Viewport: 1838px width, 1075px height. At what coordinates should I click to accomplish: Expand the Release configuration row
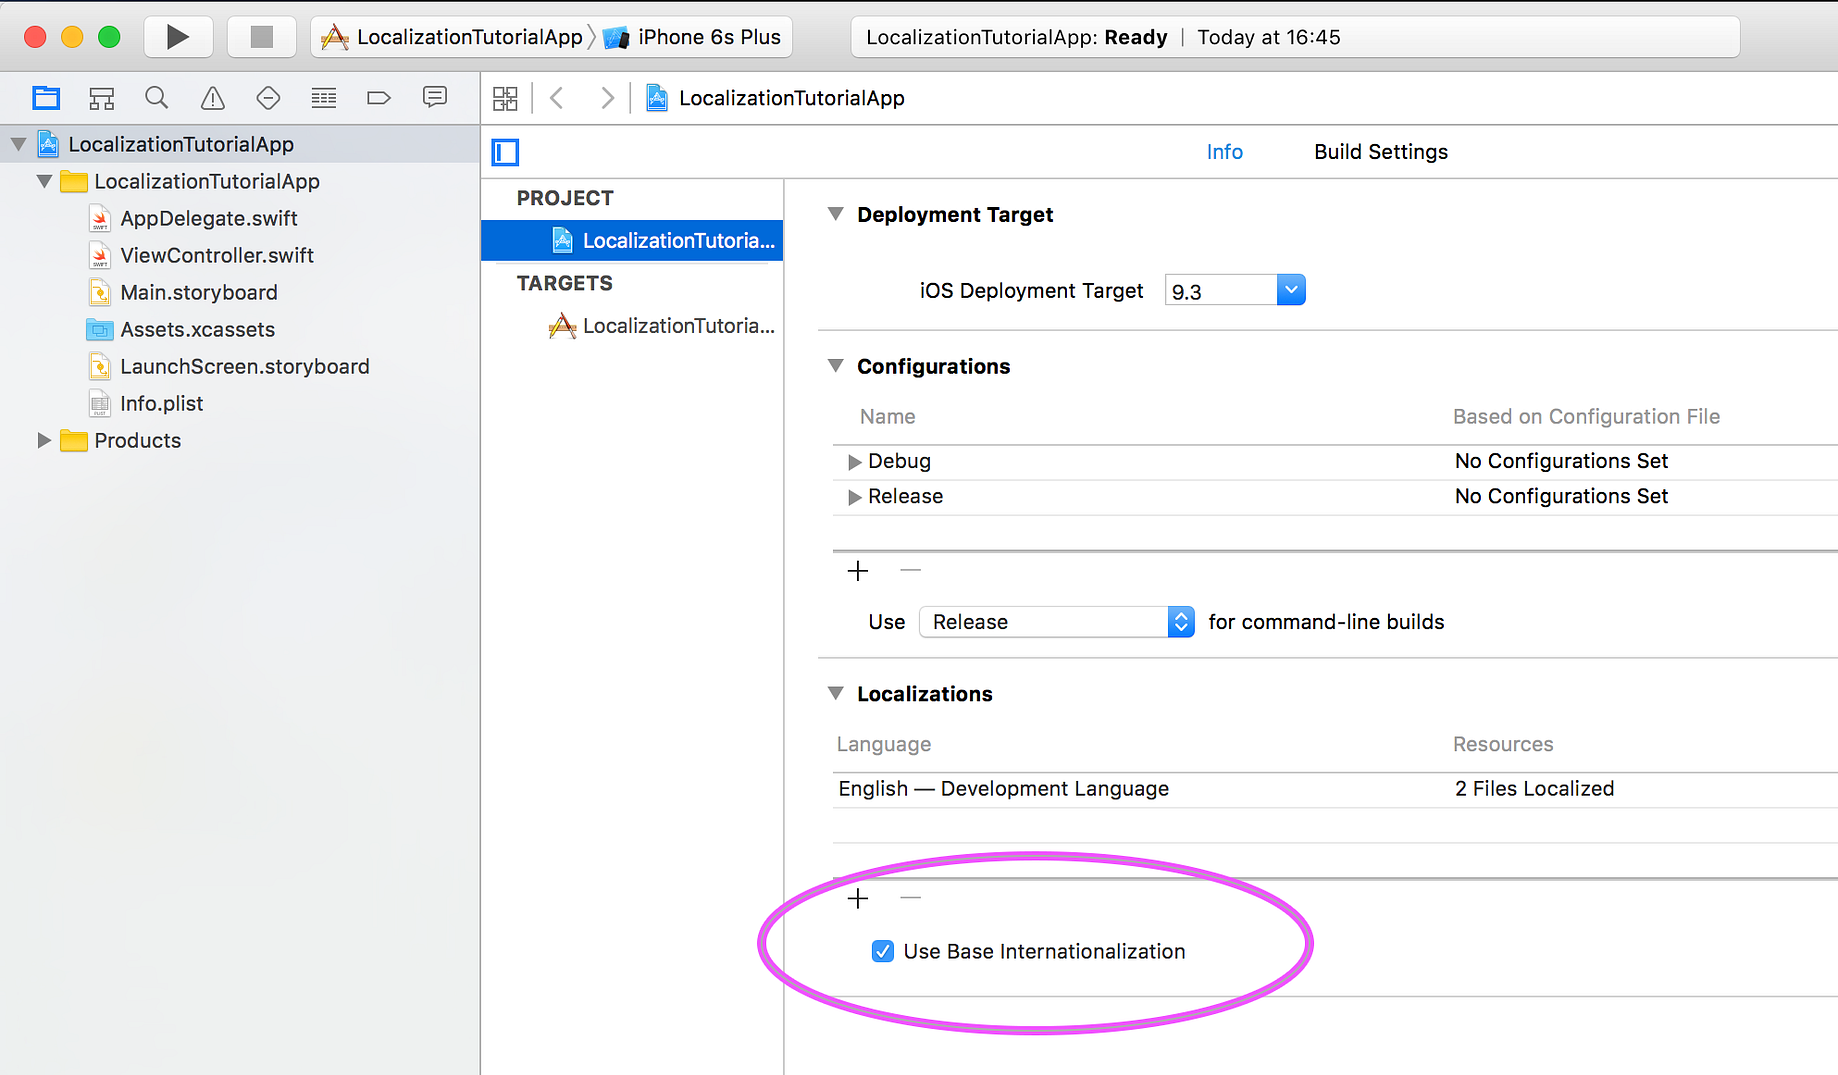pyautogui.click(x=854, y=497)
